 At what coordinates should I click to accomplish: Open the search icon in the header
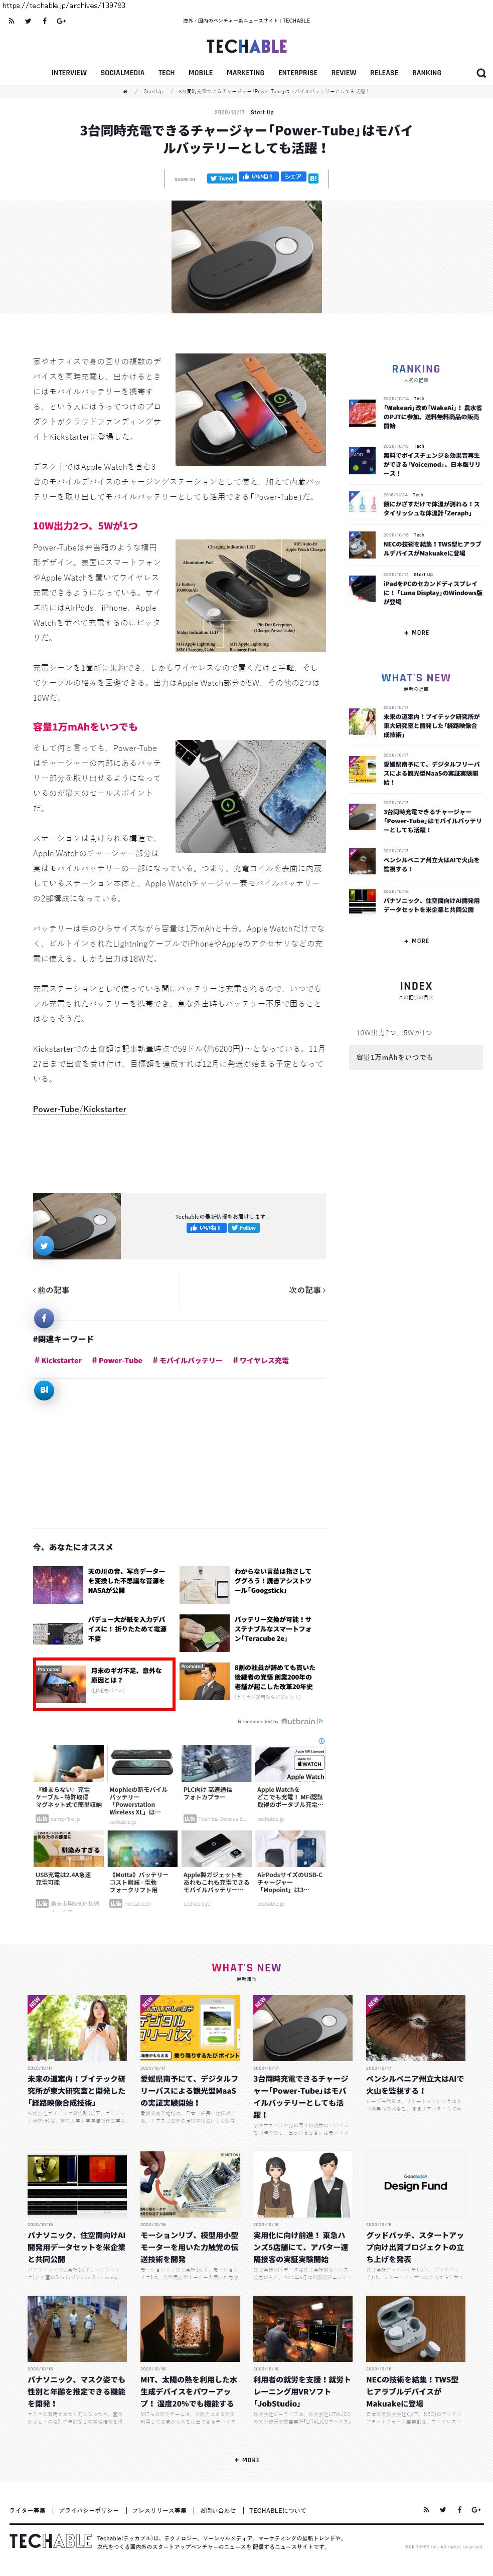pos(481,73)
